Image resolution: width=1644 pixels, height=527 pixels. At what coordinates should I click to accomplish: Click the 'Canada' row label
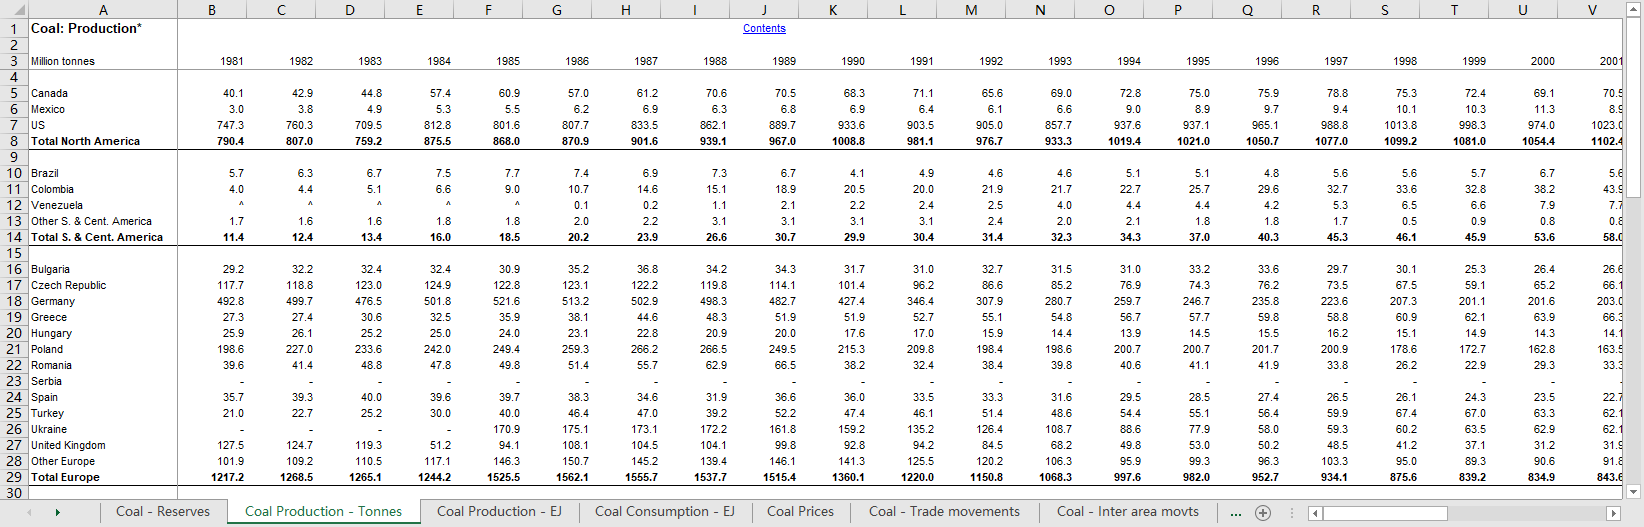point(49,93)
